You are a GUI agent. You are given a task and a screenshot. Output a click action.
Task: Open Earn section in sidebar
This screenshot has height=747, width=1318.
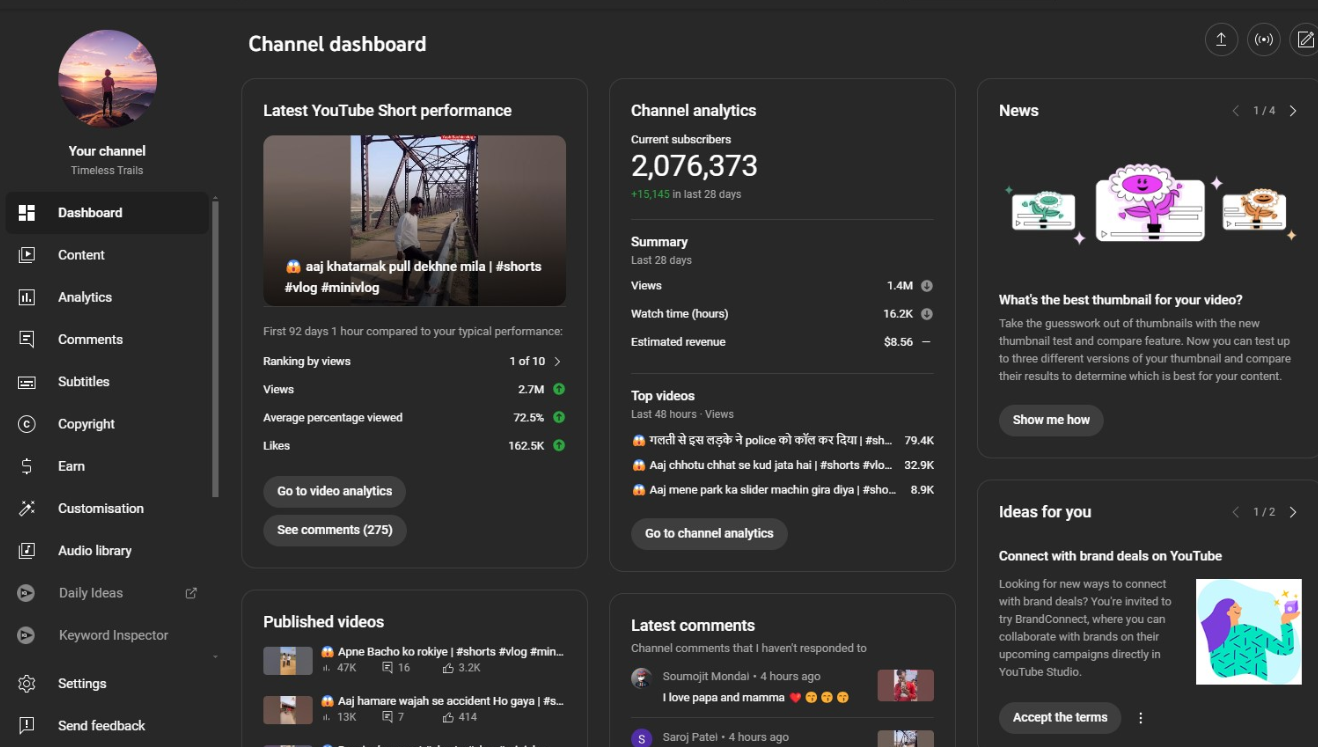[x=107, y=466]
